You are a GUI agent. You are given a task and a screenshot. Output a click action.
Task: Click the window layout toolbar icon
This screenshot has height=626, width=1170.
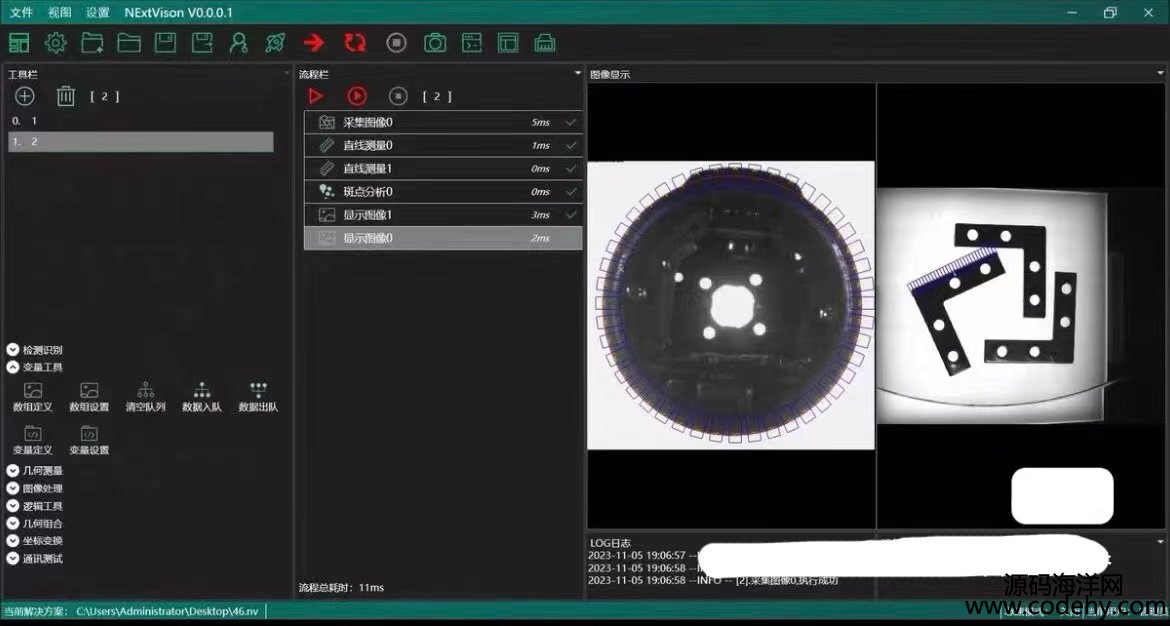(x=508, y=43)
